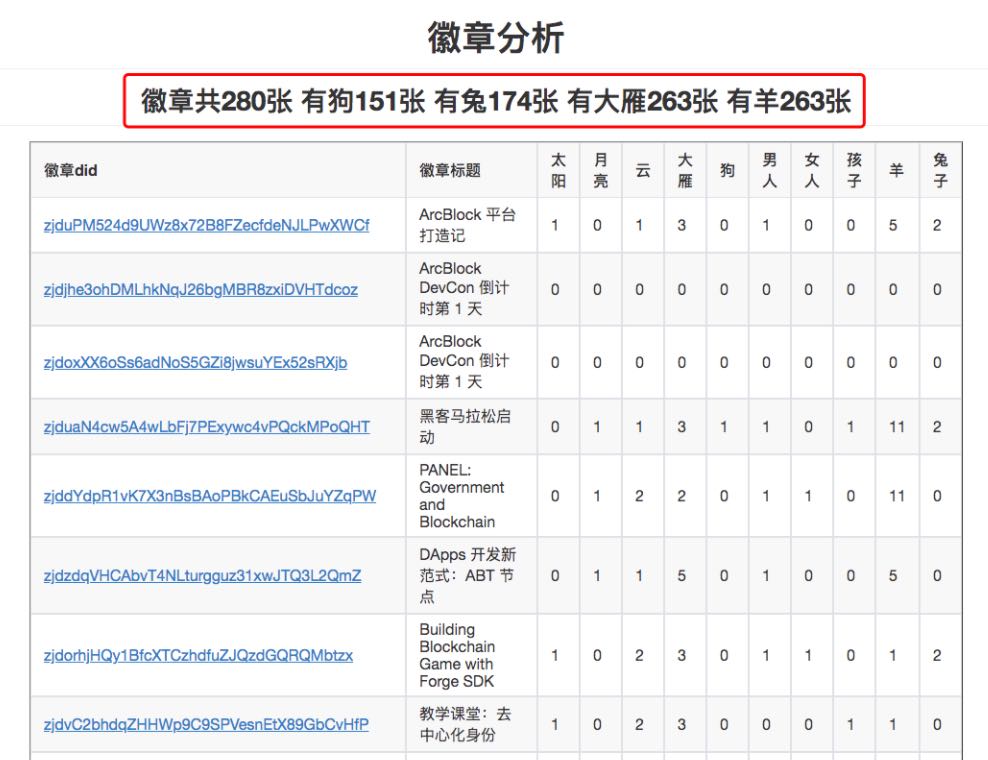The height and width of the screenshot is (760, 988).
Task: Open the zjduaN4cw5A4 badge DID link
Action: 206,427
